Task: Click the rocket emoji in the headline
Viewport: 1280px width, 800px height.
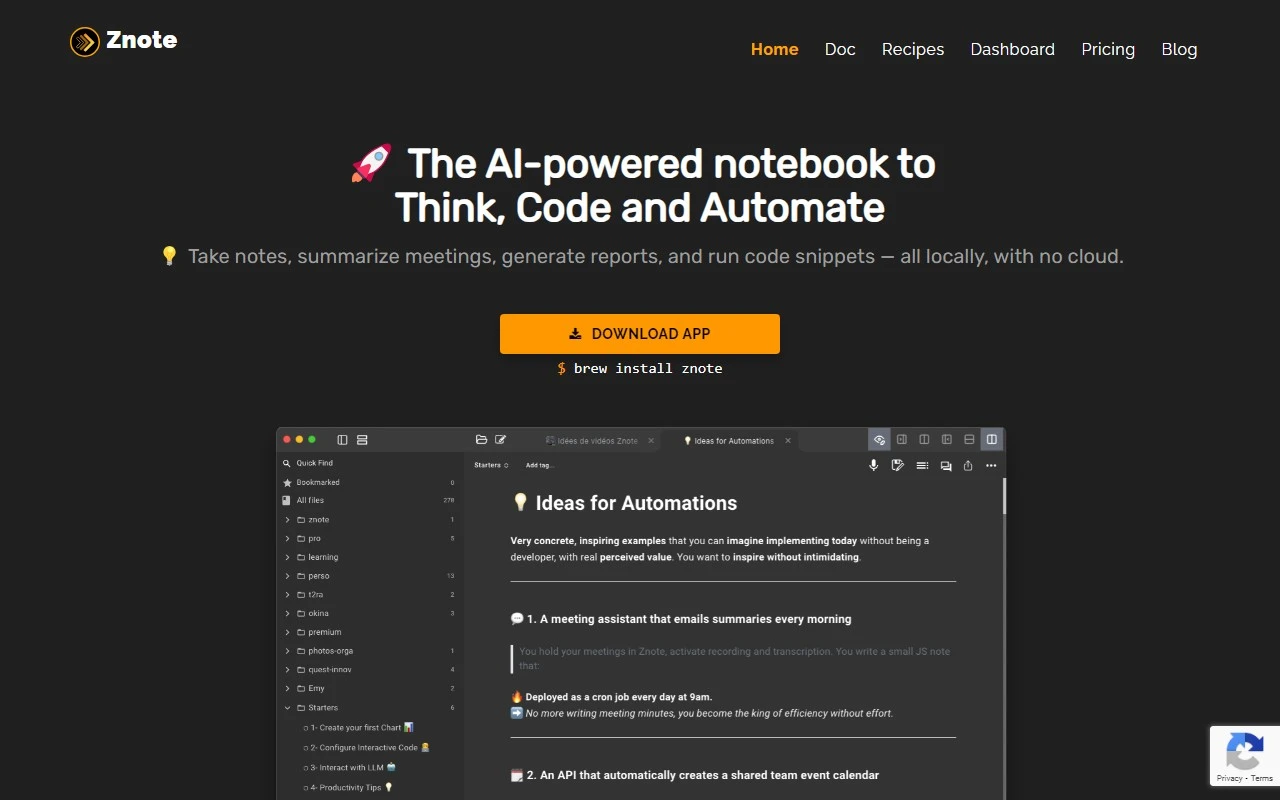Action: click(371, 163)
